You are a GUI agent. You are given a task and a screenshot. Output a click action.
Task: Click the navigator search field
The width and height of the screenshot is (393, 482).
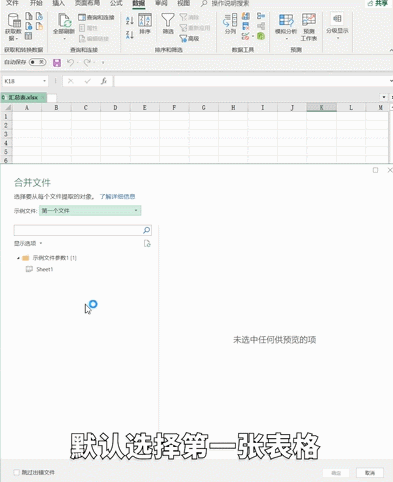(x=78, y=230)
